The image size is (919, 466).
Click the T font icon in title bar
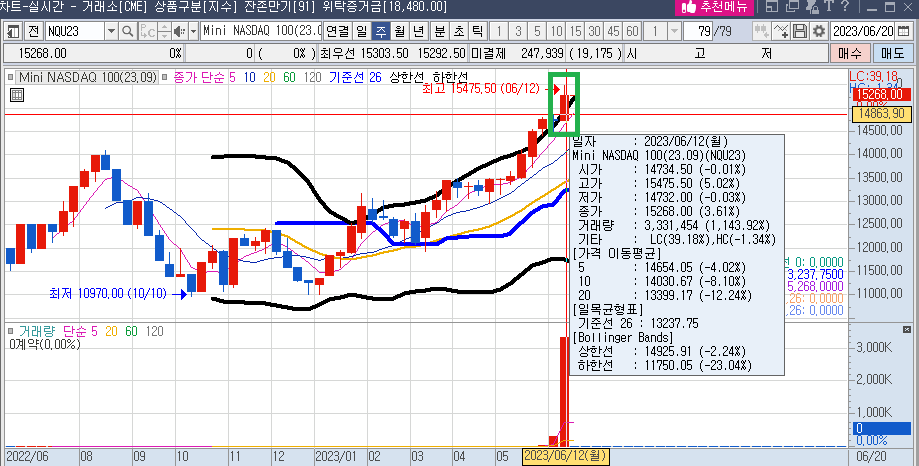point(829,6)
